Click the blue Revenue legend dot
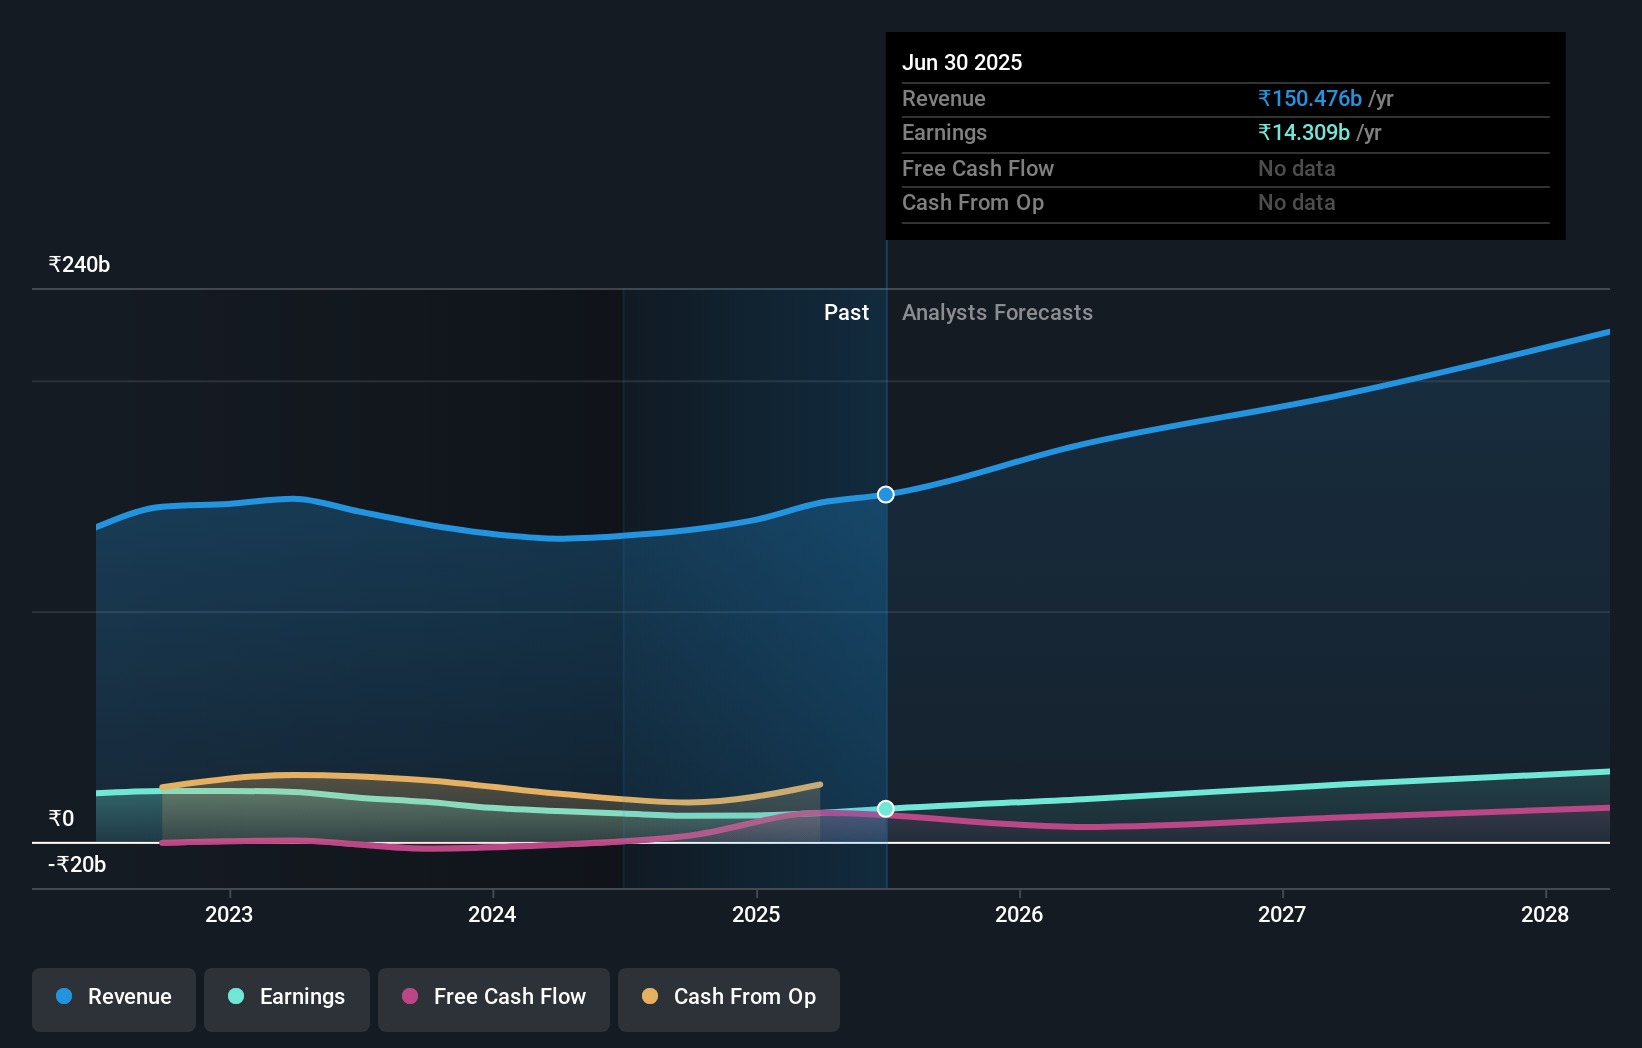The image size is (1642, 1048). tap(64, 996)
